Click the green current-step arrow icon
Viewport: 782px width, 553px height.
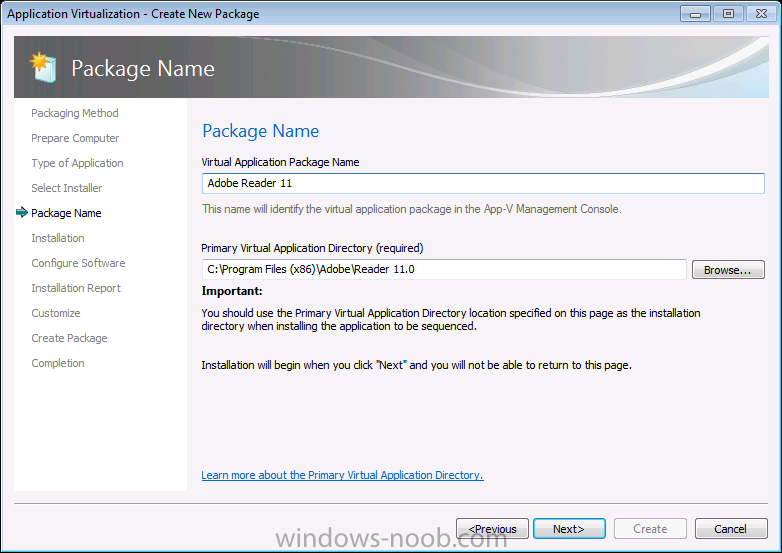click(22, 213)
